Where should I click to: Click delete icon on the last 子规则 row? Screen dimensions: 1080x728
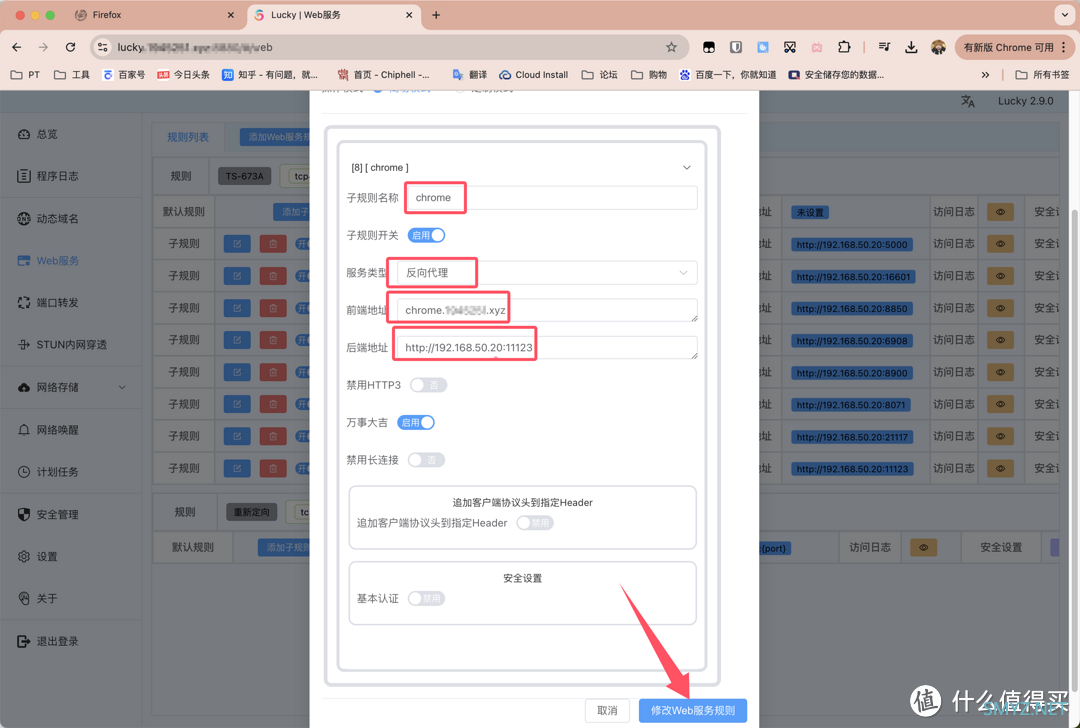[x=273, y=468]
